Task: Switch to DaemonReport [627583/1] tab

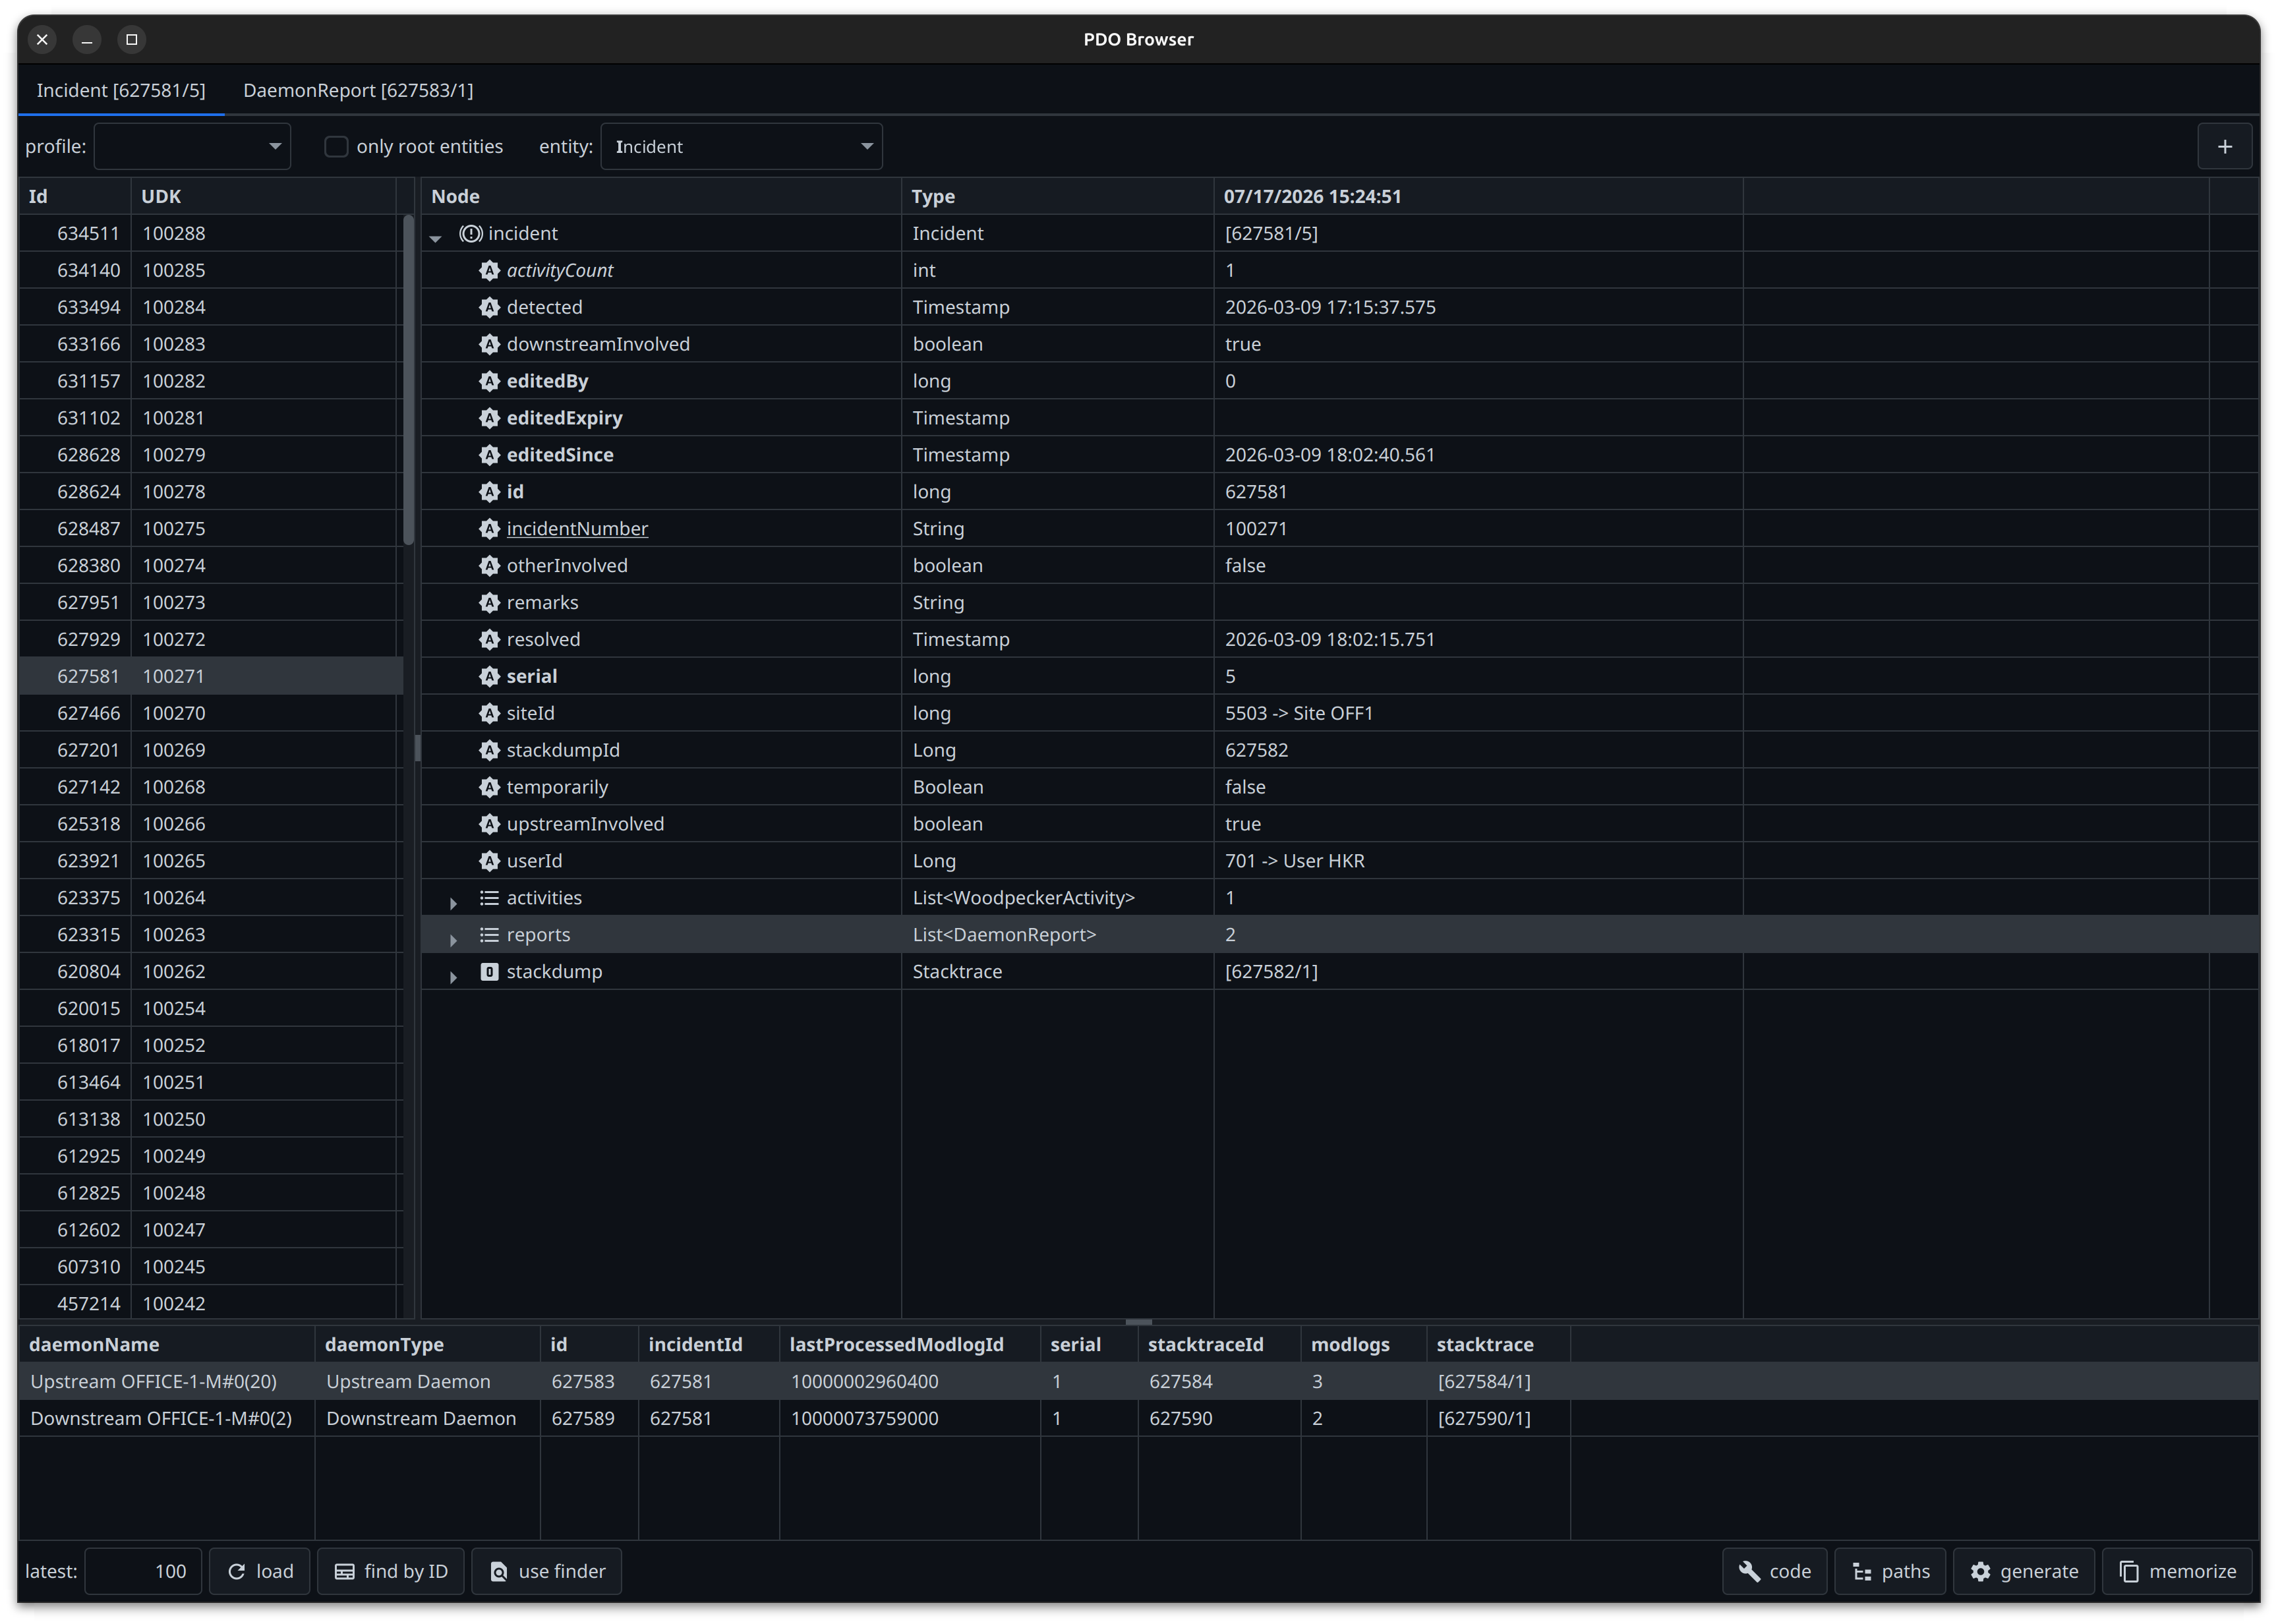Action: [358, 90]
